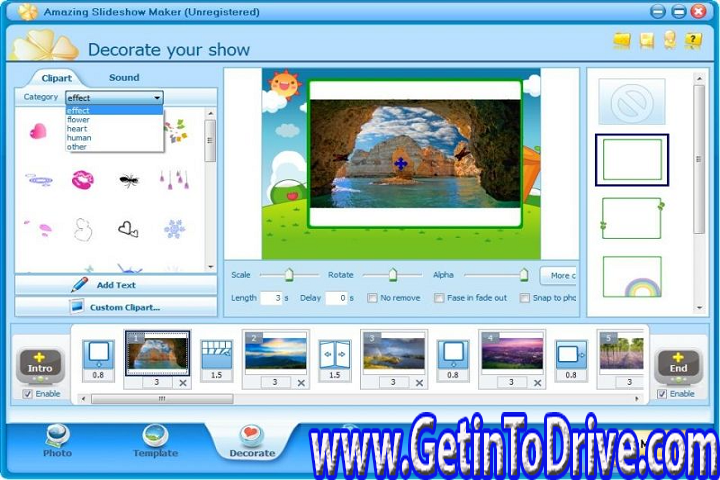Add an Intro slide
The height and width of the screenshot is (480, 720).
40,366
